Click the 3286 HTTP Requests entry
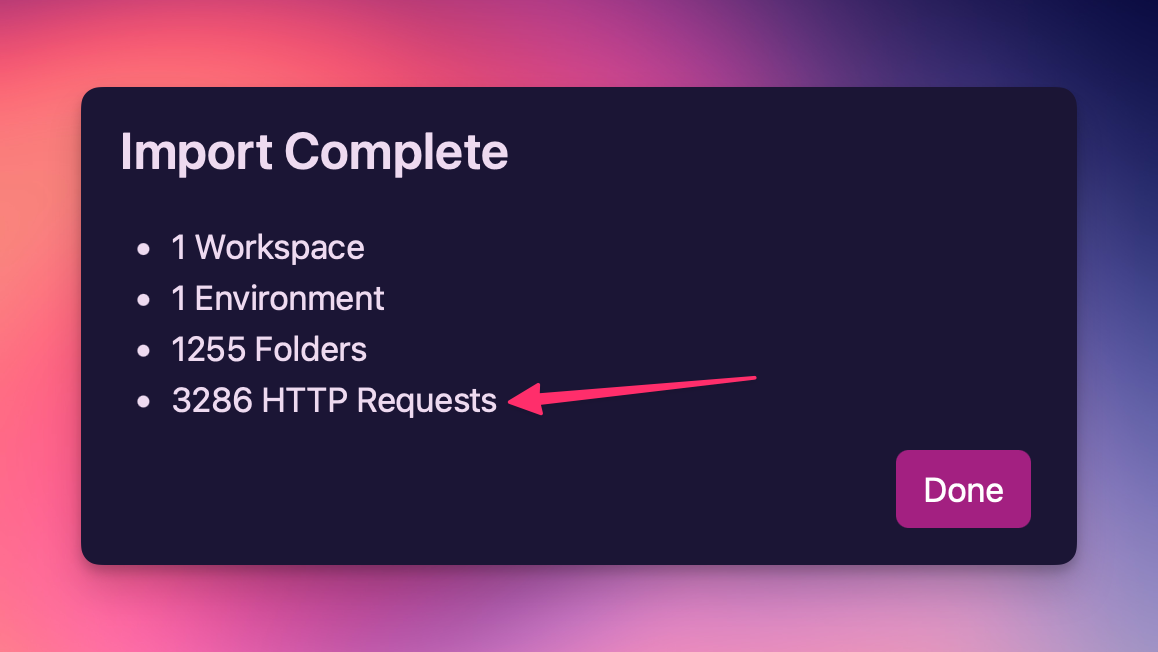The image size is (1158, 652). [334, 400]
